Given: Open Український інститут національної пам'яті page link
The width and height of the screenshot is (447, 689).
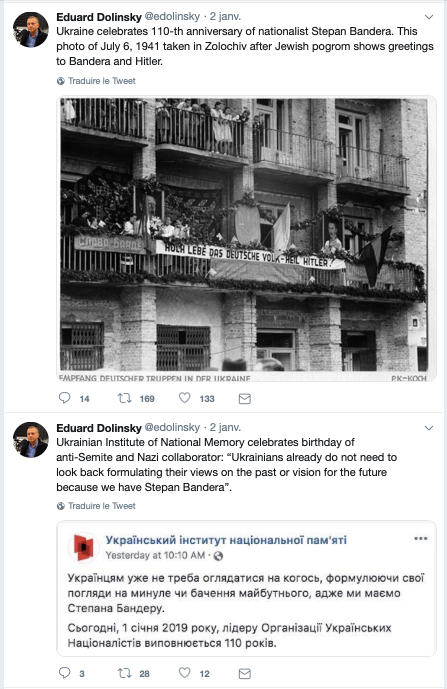Looking at the screenshot, I should pyautogui.click(x=226, y=540).
